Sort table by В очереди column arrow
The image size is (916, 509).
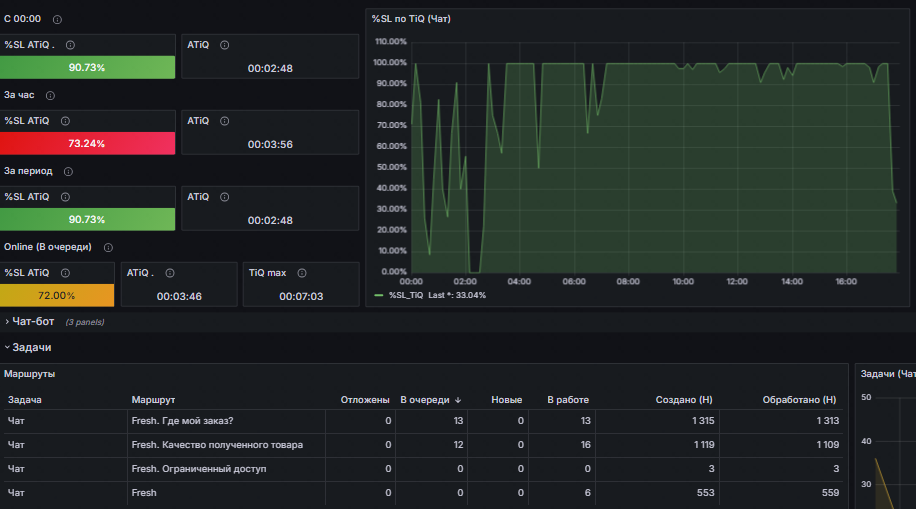(x=458, y=400)
